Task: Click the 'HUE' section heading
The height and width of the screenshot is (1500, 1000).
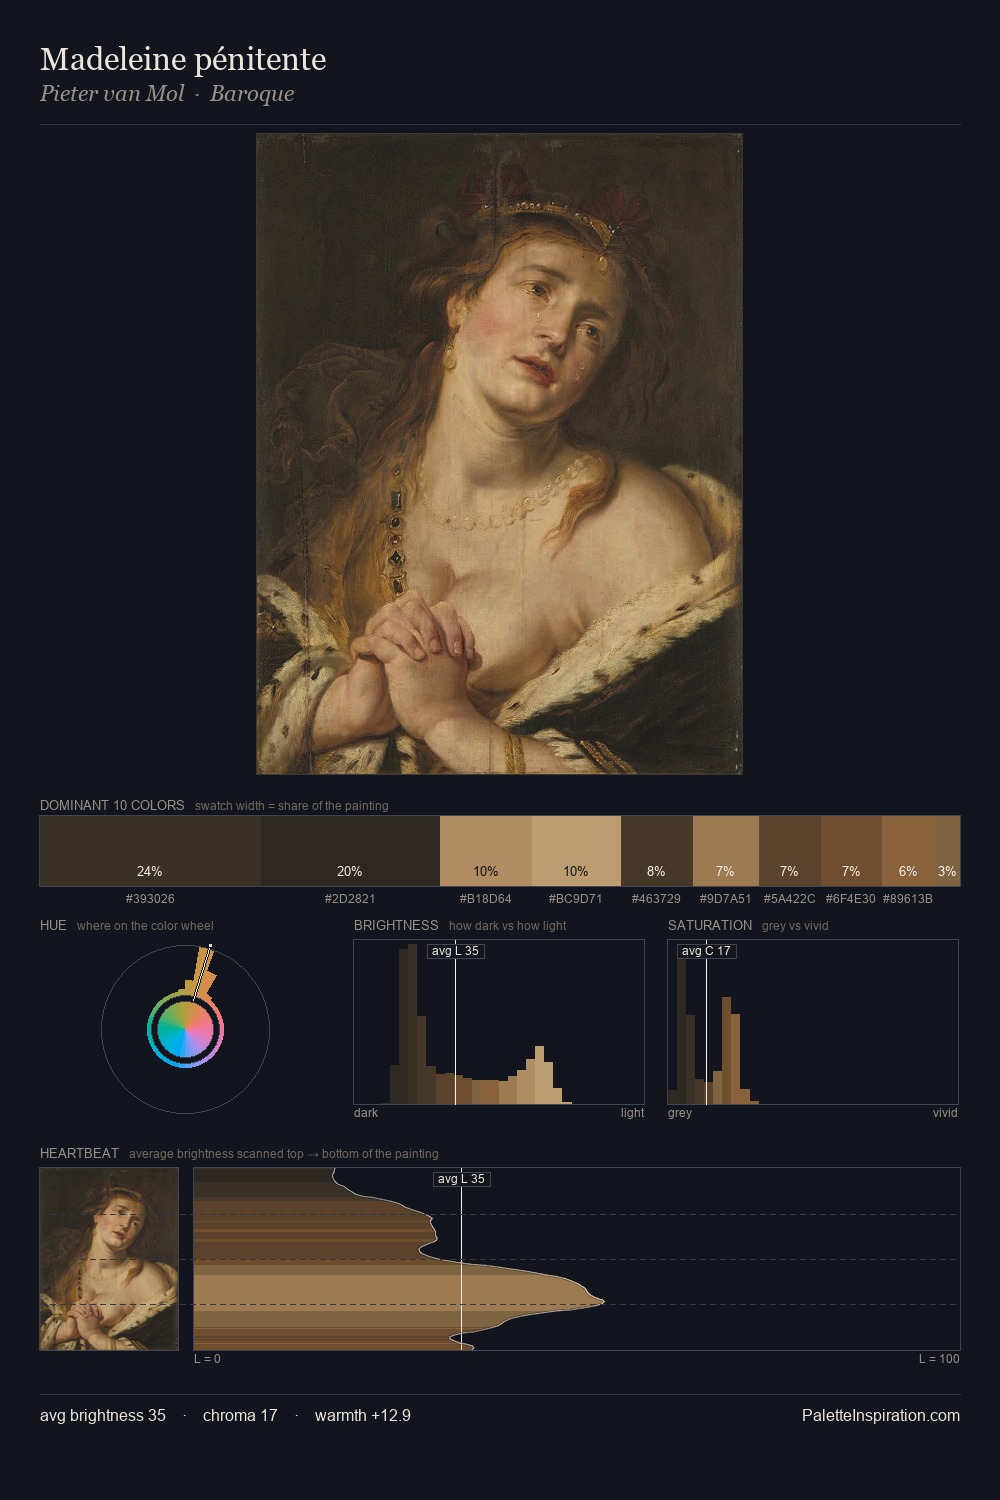Action: [x=53, y=925]
